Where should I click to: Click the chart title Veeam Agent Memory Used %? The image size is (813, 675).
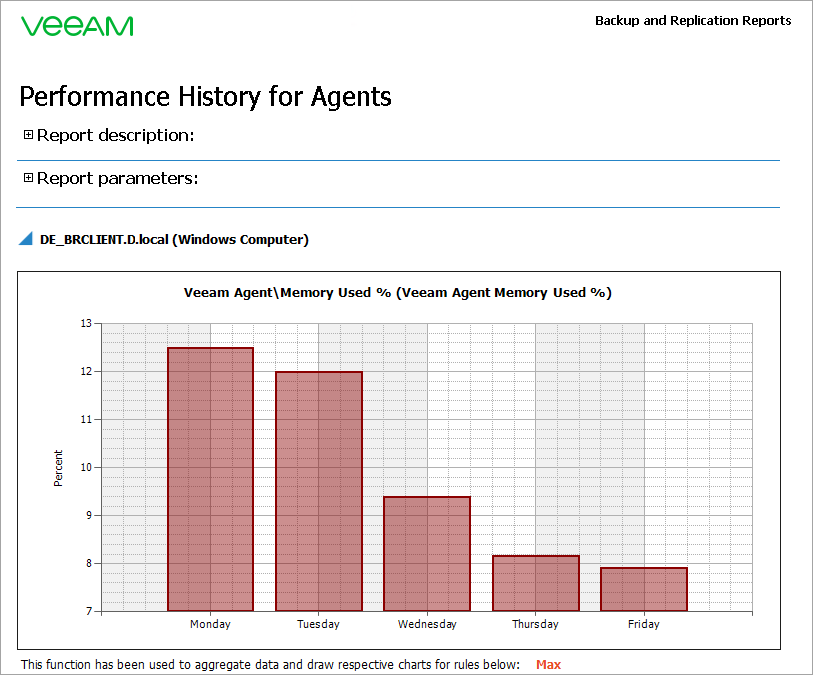(398, 292)
